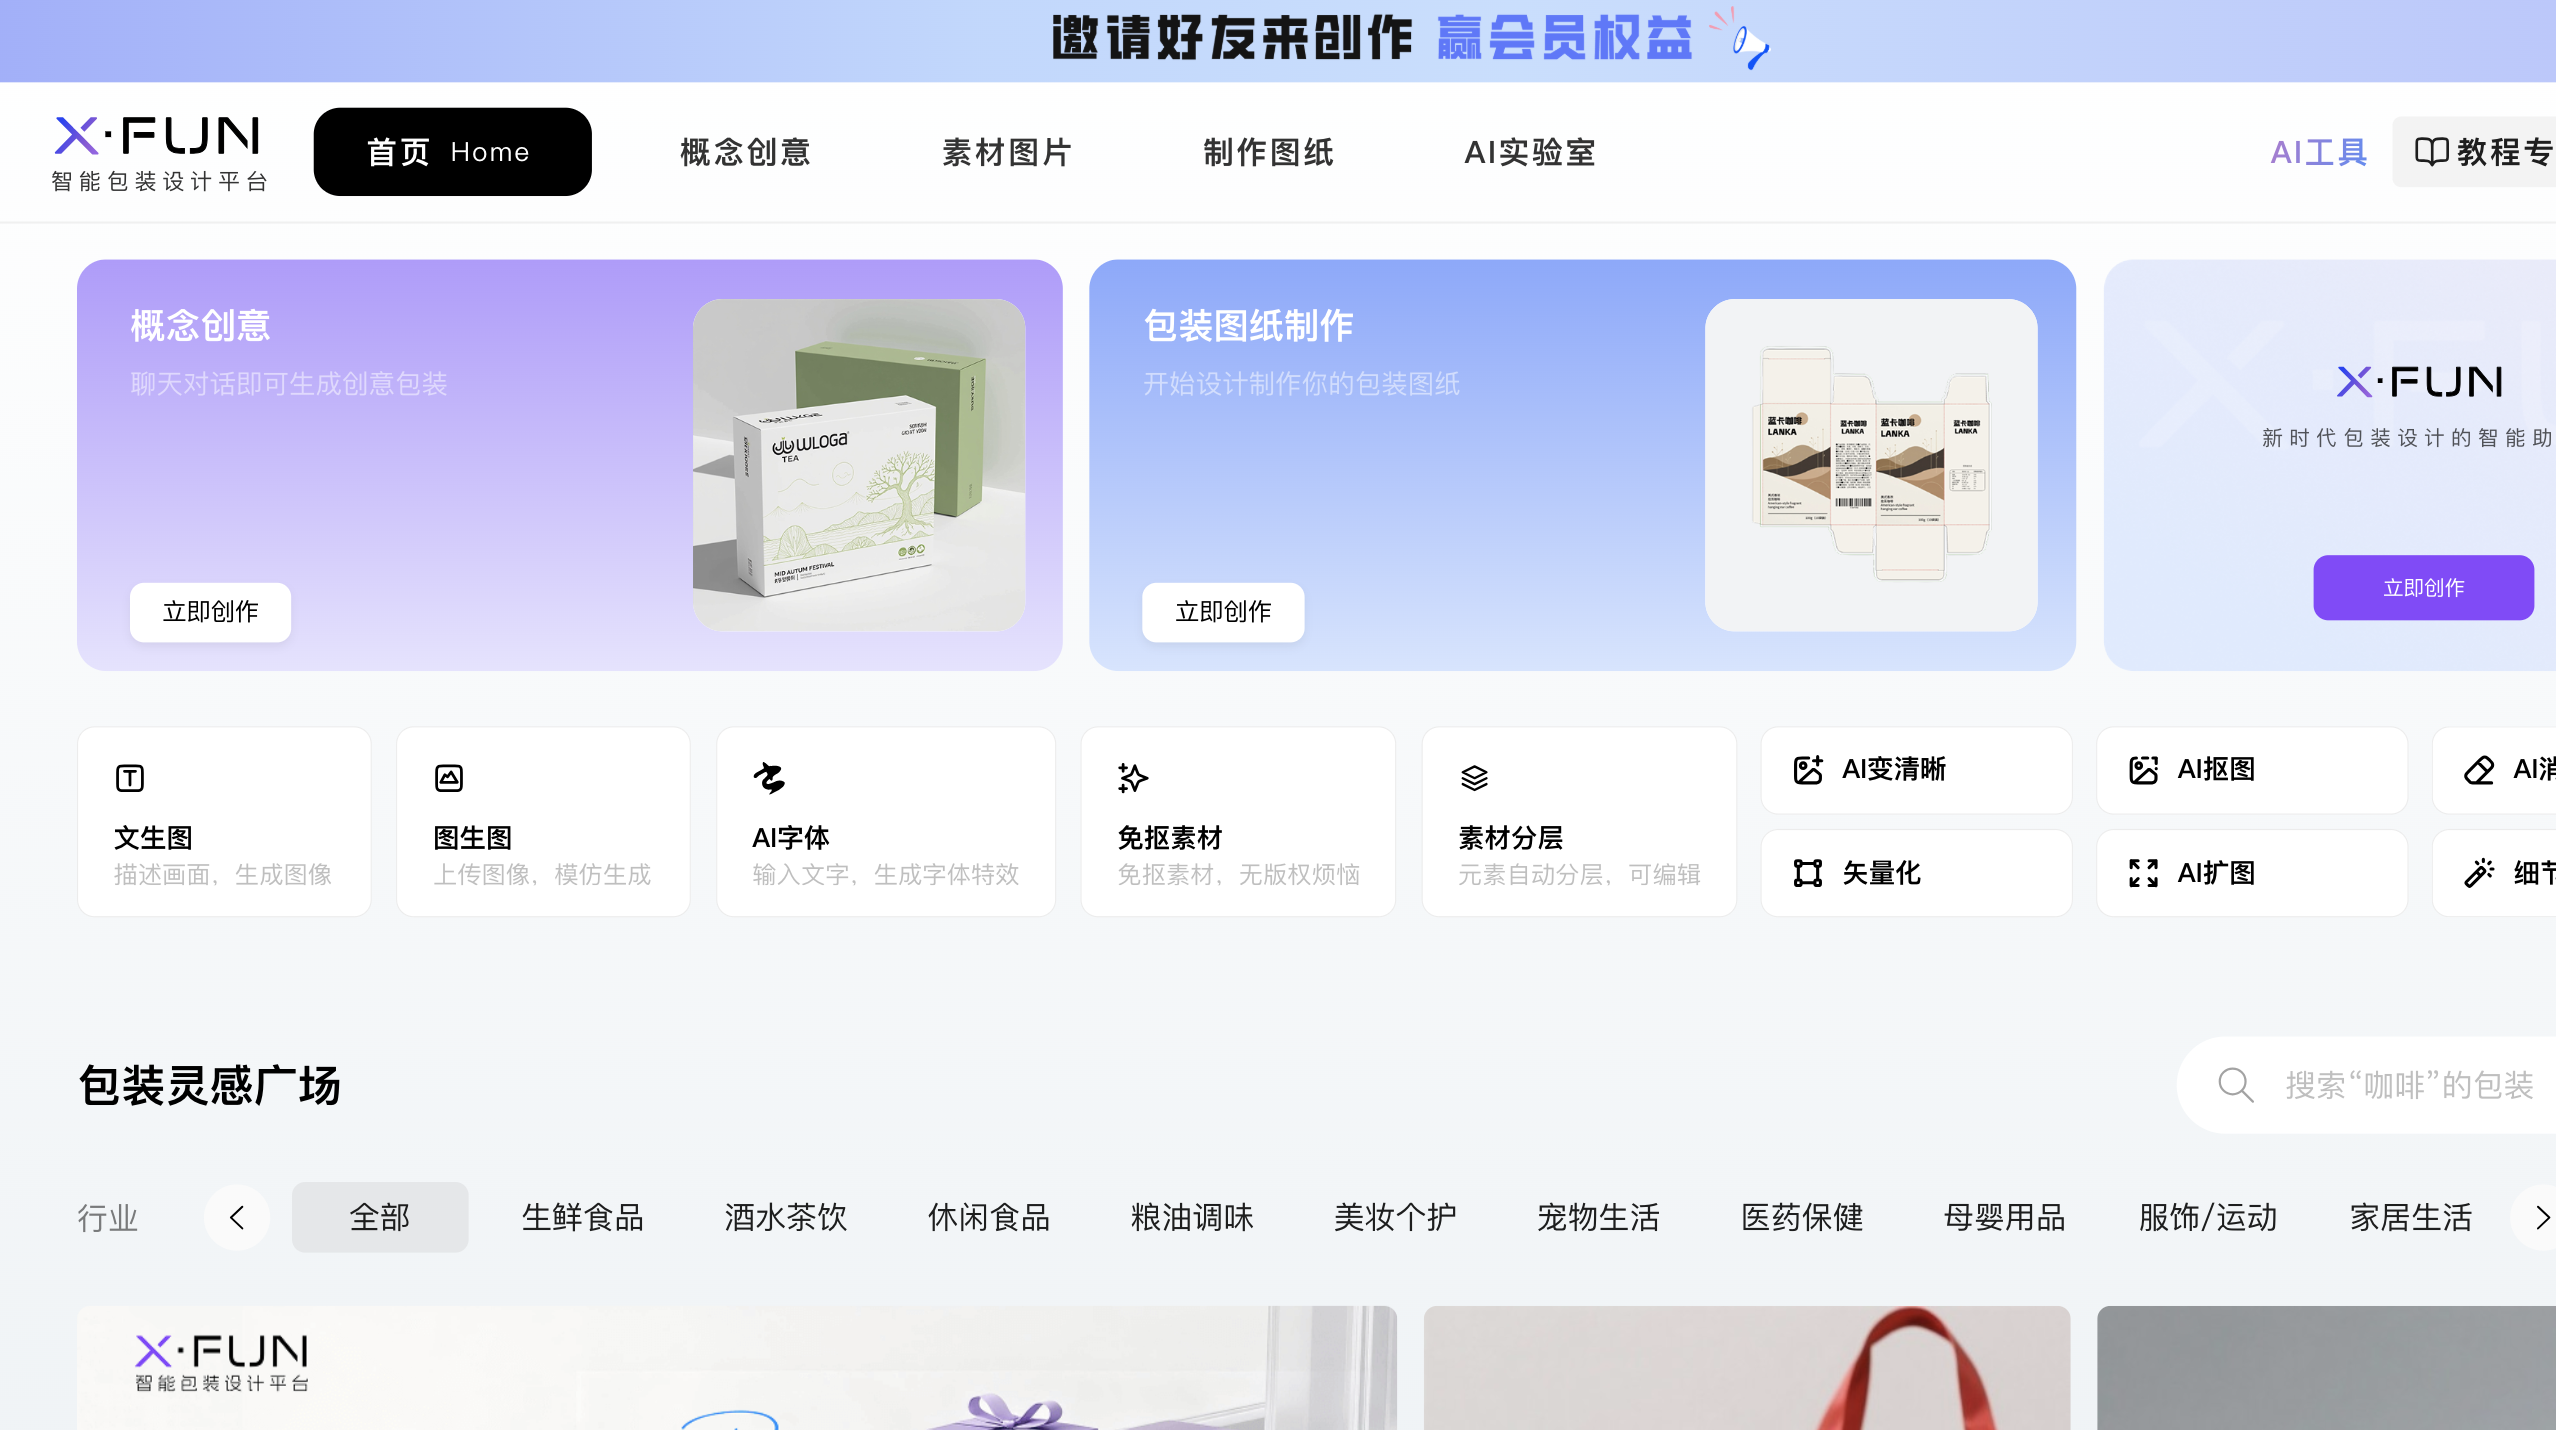Screen dimensions: 2556x1430
Task: Click the search magnifier icon
Action: (2235, 1085)
